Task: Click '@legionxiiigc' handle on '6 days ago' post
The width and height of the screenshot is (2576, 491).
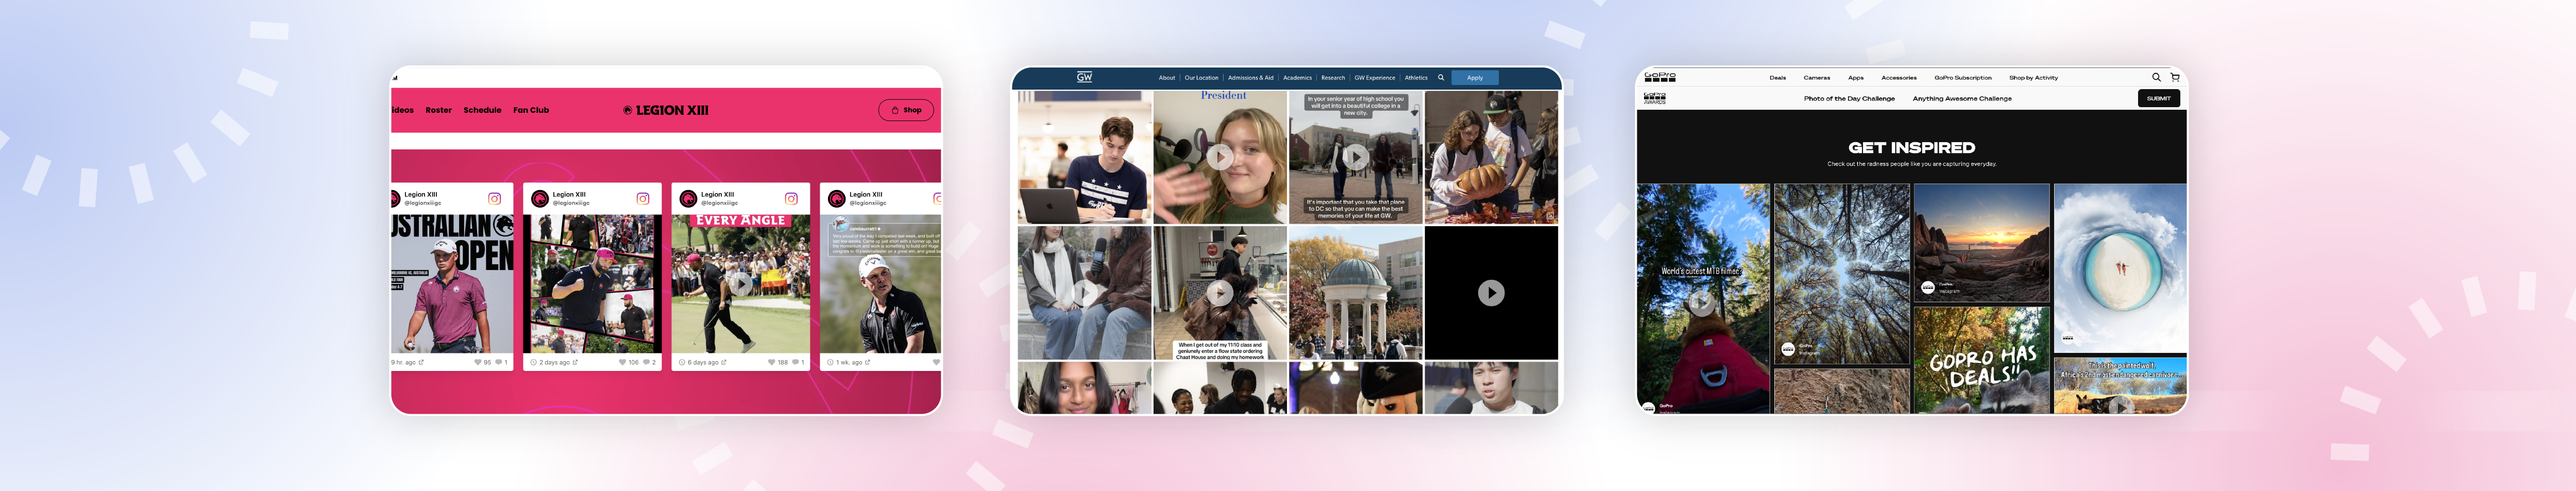Action: click(x=719, y=203)
